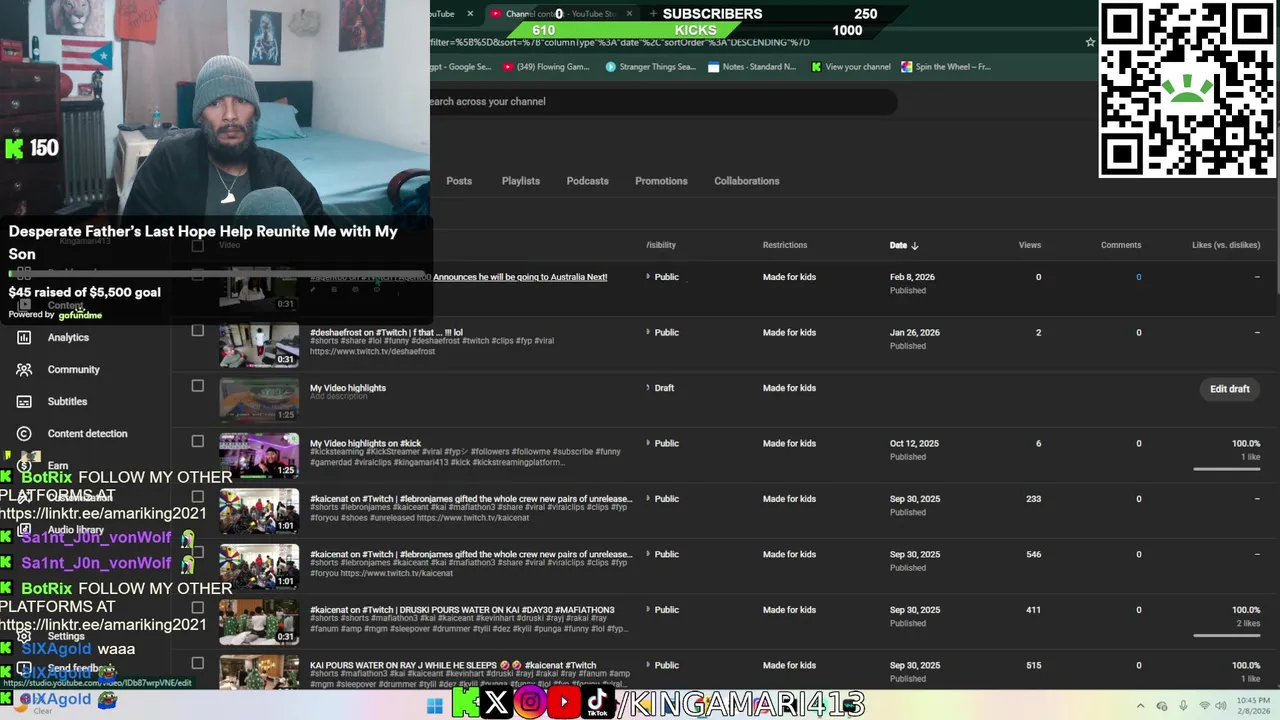Click the Subtitles sidebar icon
This screenshot has height=720, width=1280.
pos(24,402)
